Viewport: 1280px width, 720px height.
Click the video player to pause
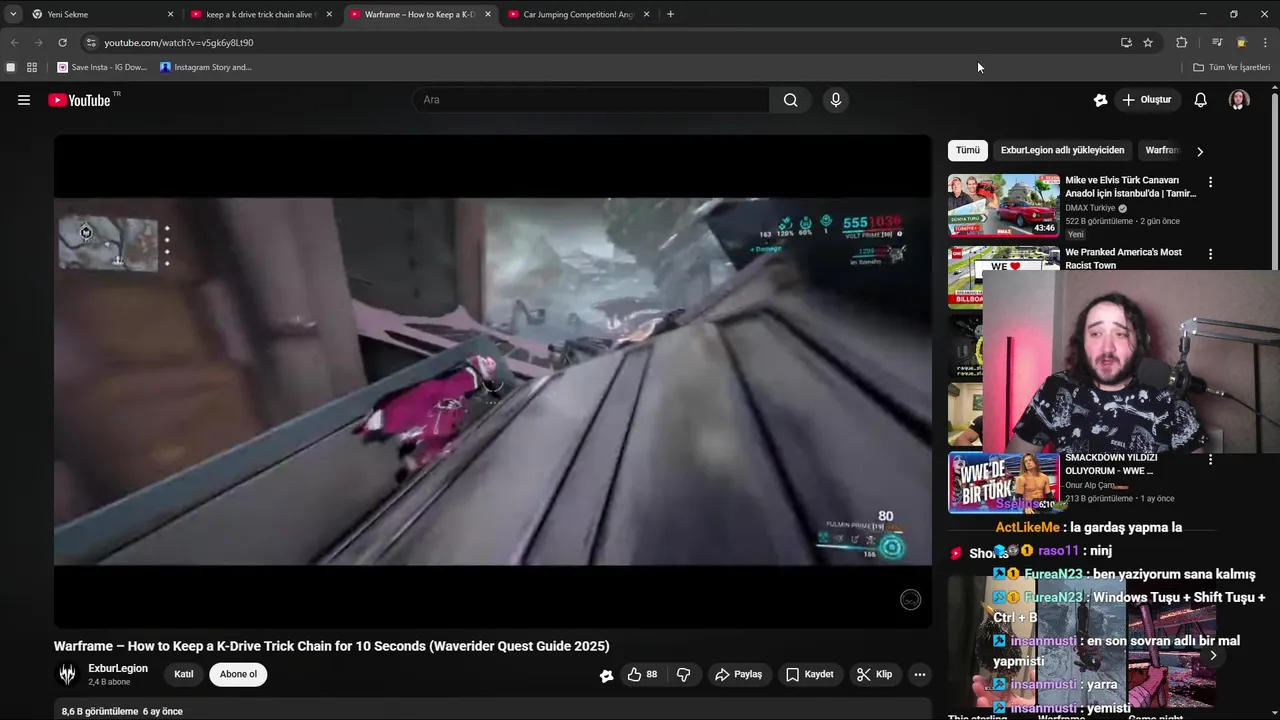coord(492,381)
